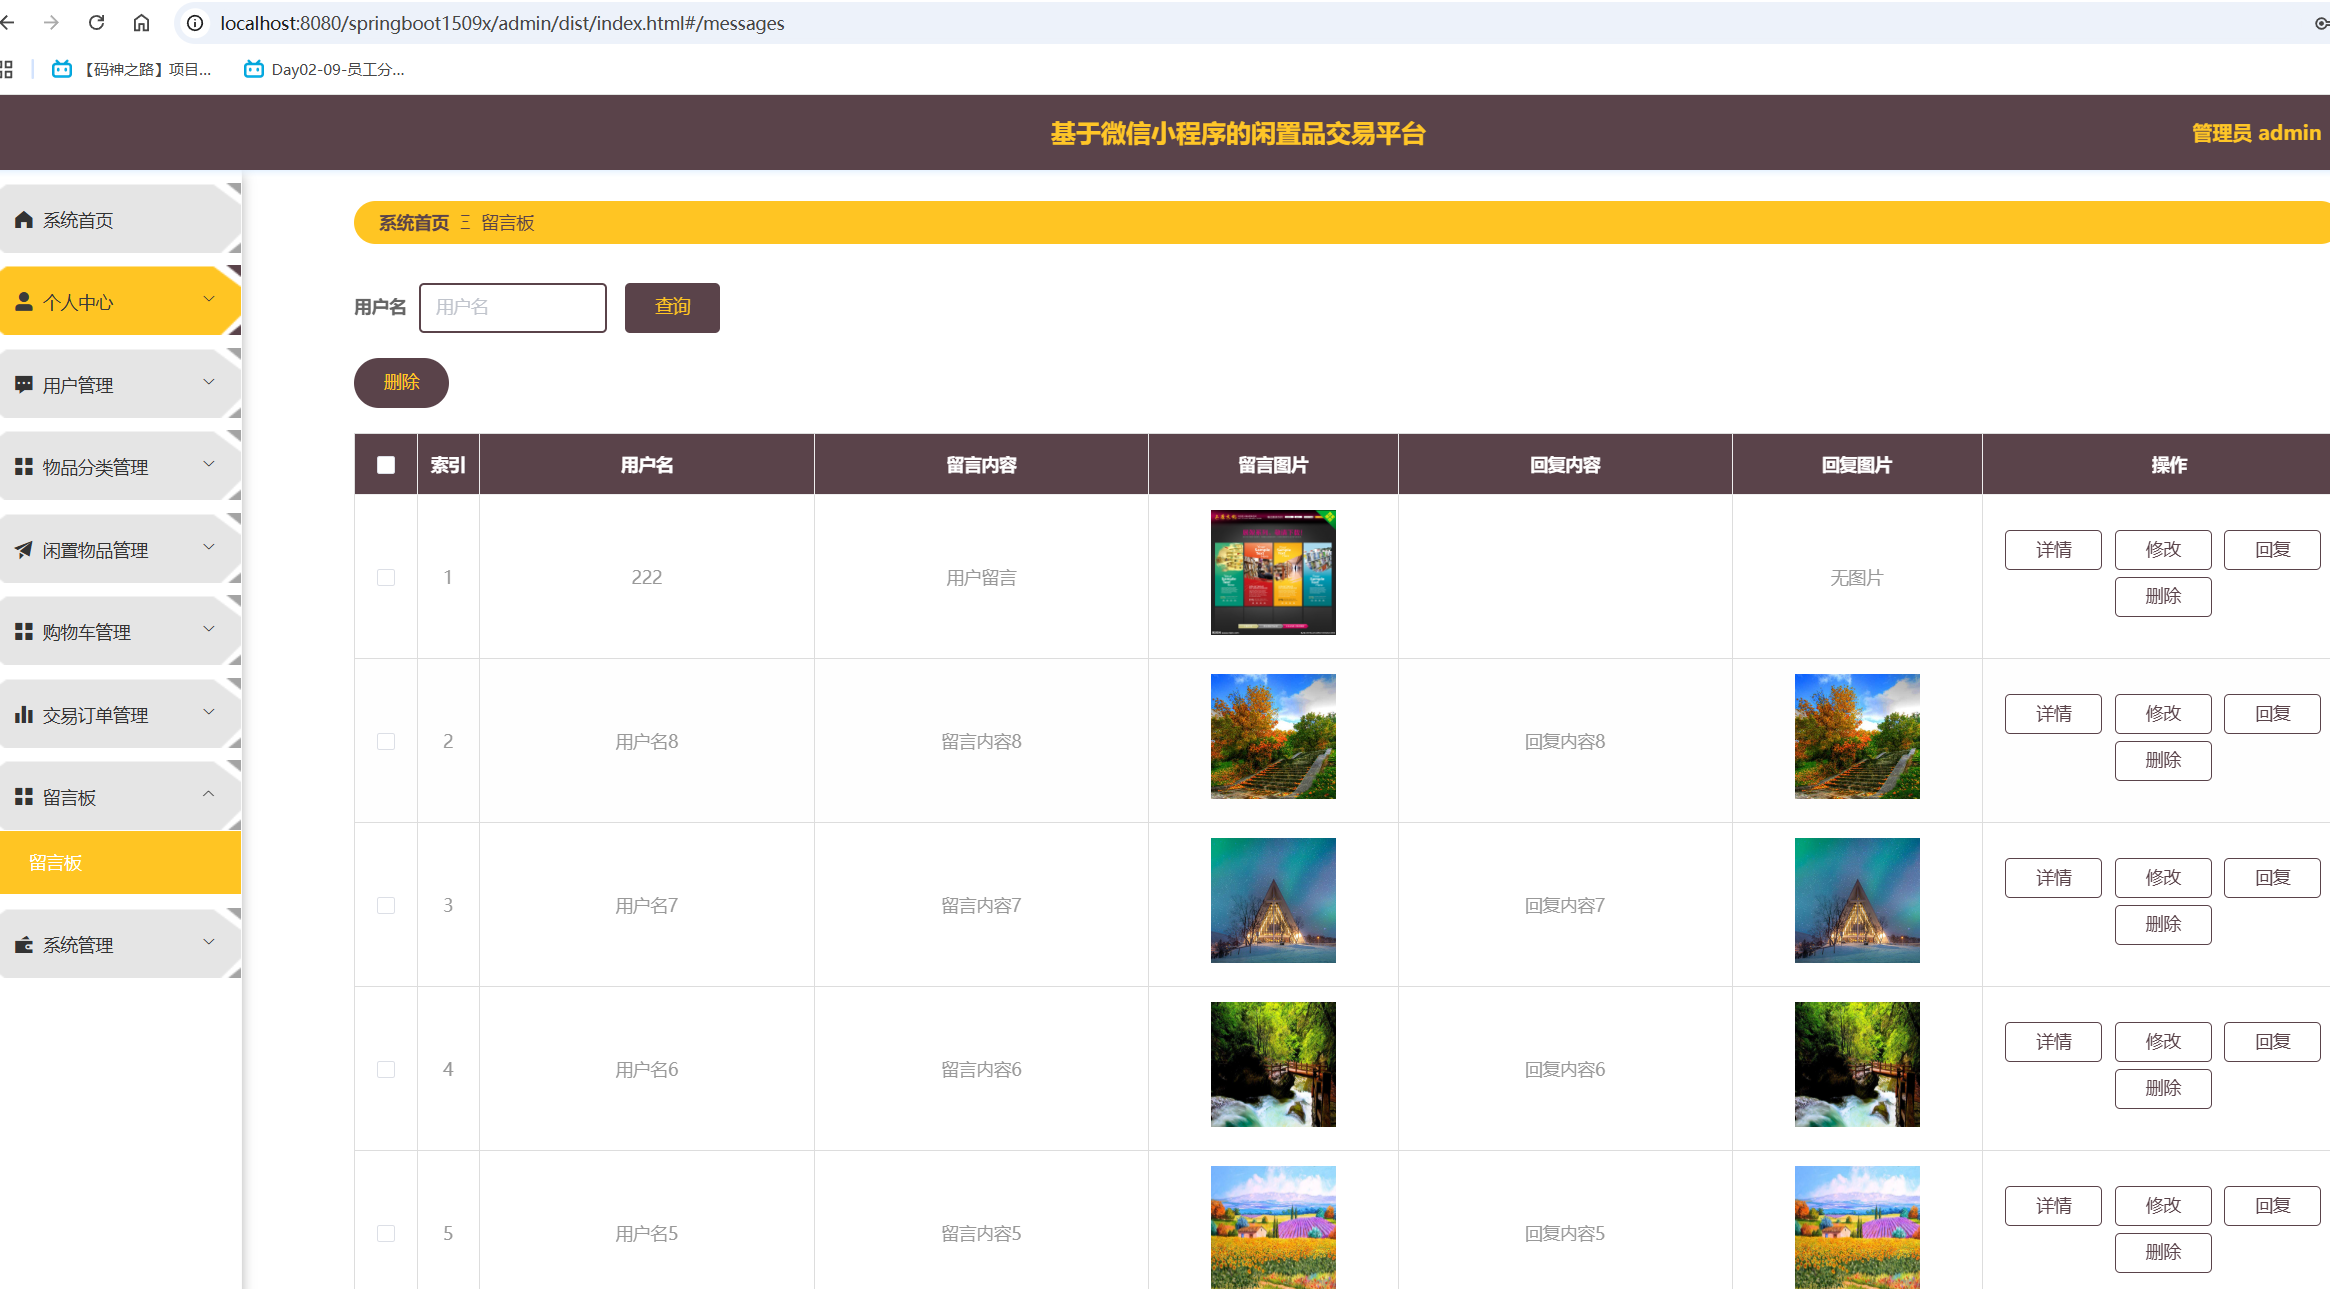Click the 删除 button above the table

click(400, 382)
